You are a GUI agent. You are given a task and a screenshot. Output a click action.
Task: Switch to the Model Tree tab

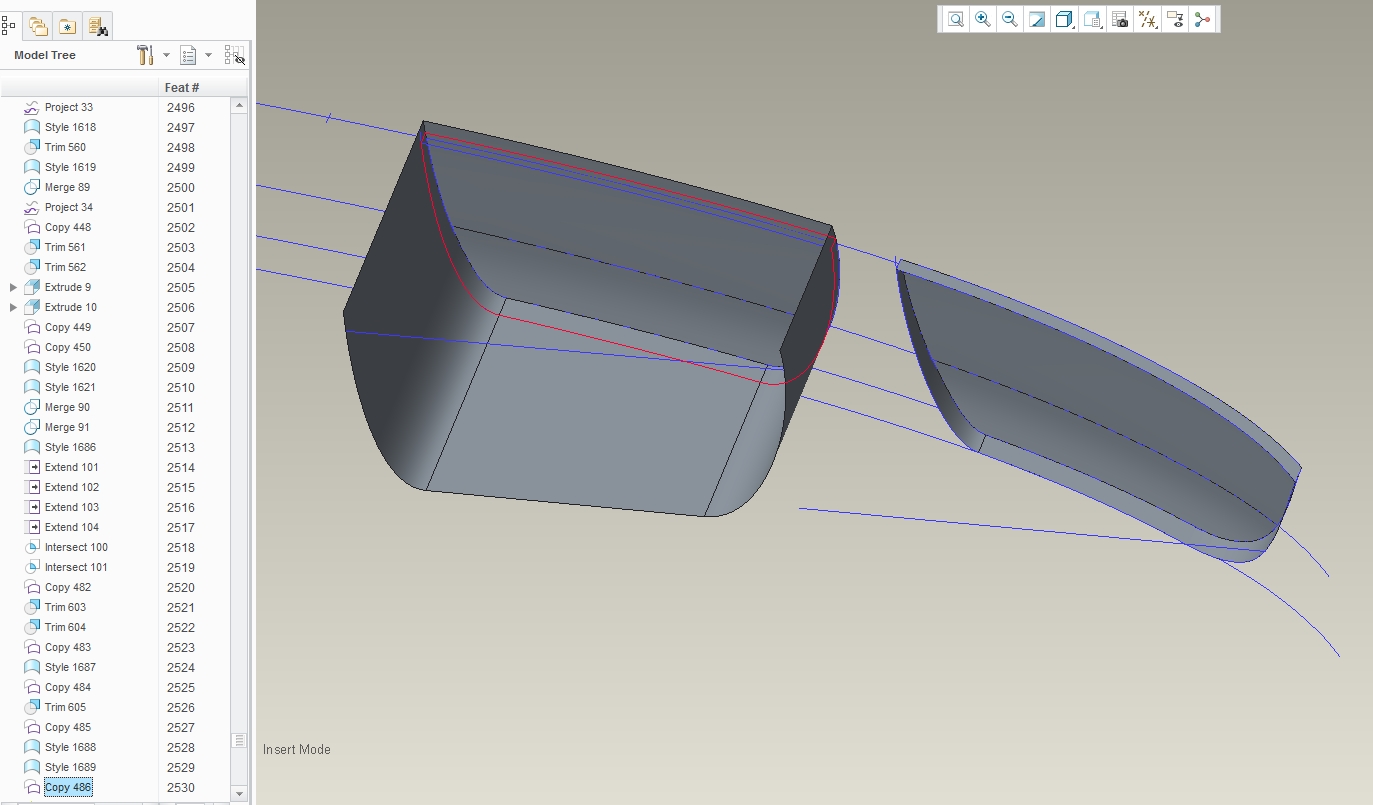point(9,27)
